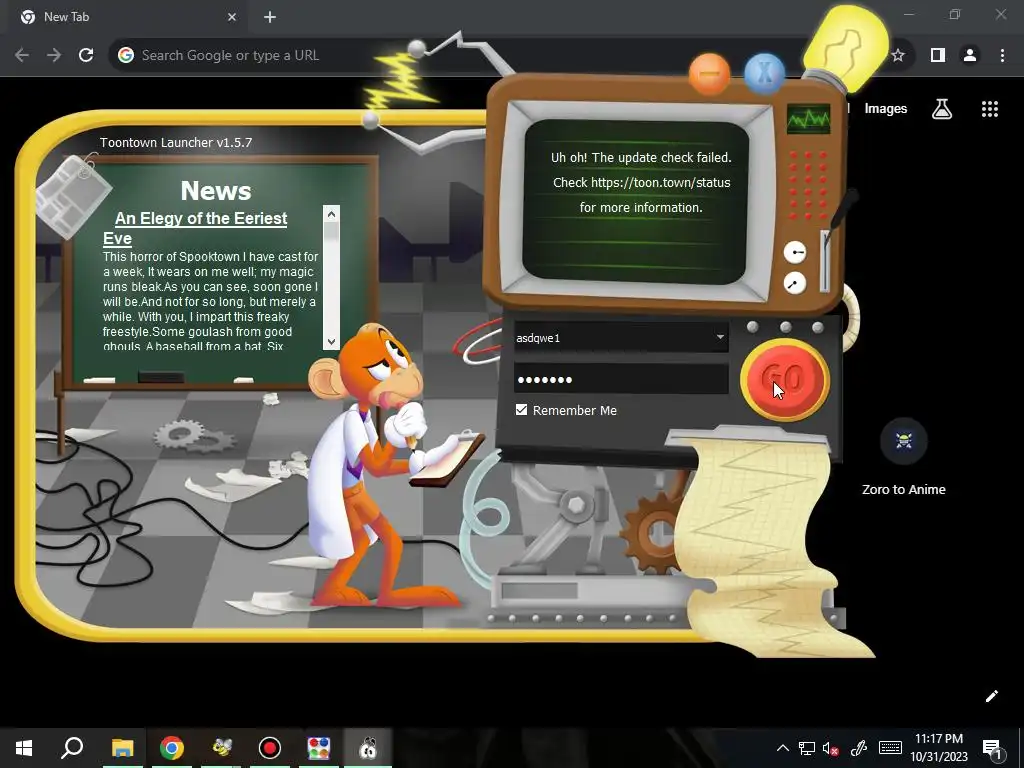Click the Chrome address bar search field

tap(457, 56)
